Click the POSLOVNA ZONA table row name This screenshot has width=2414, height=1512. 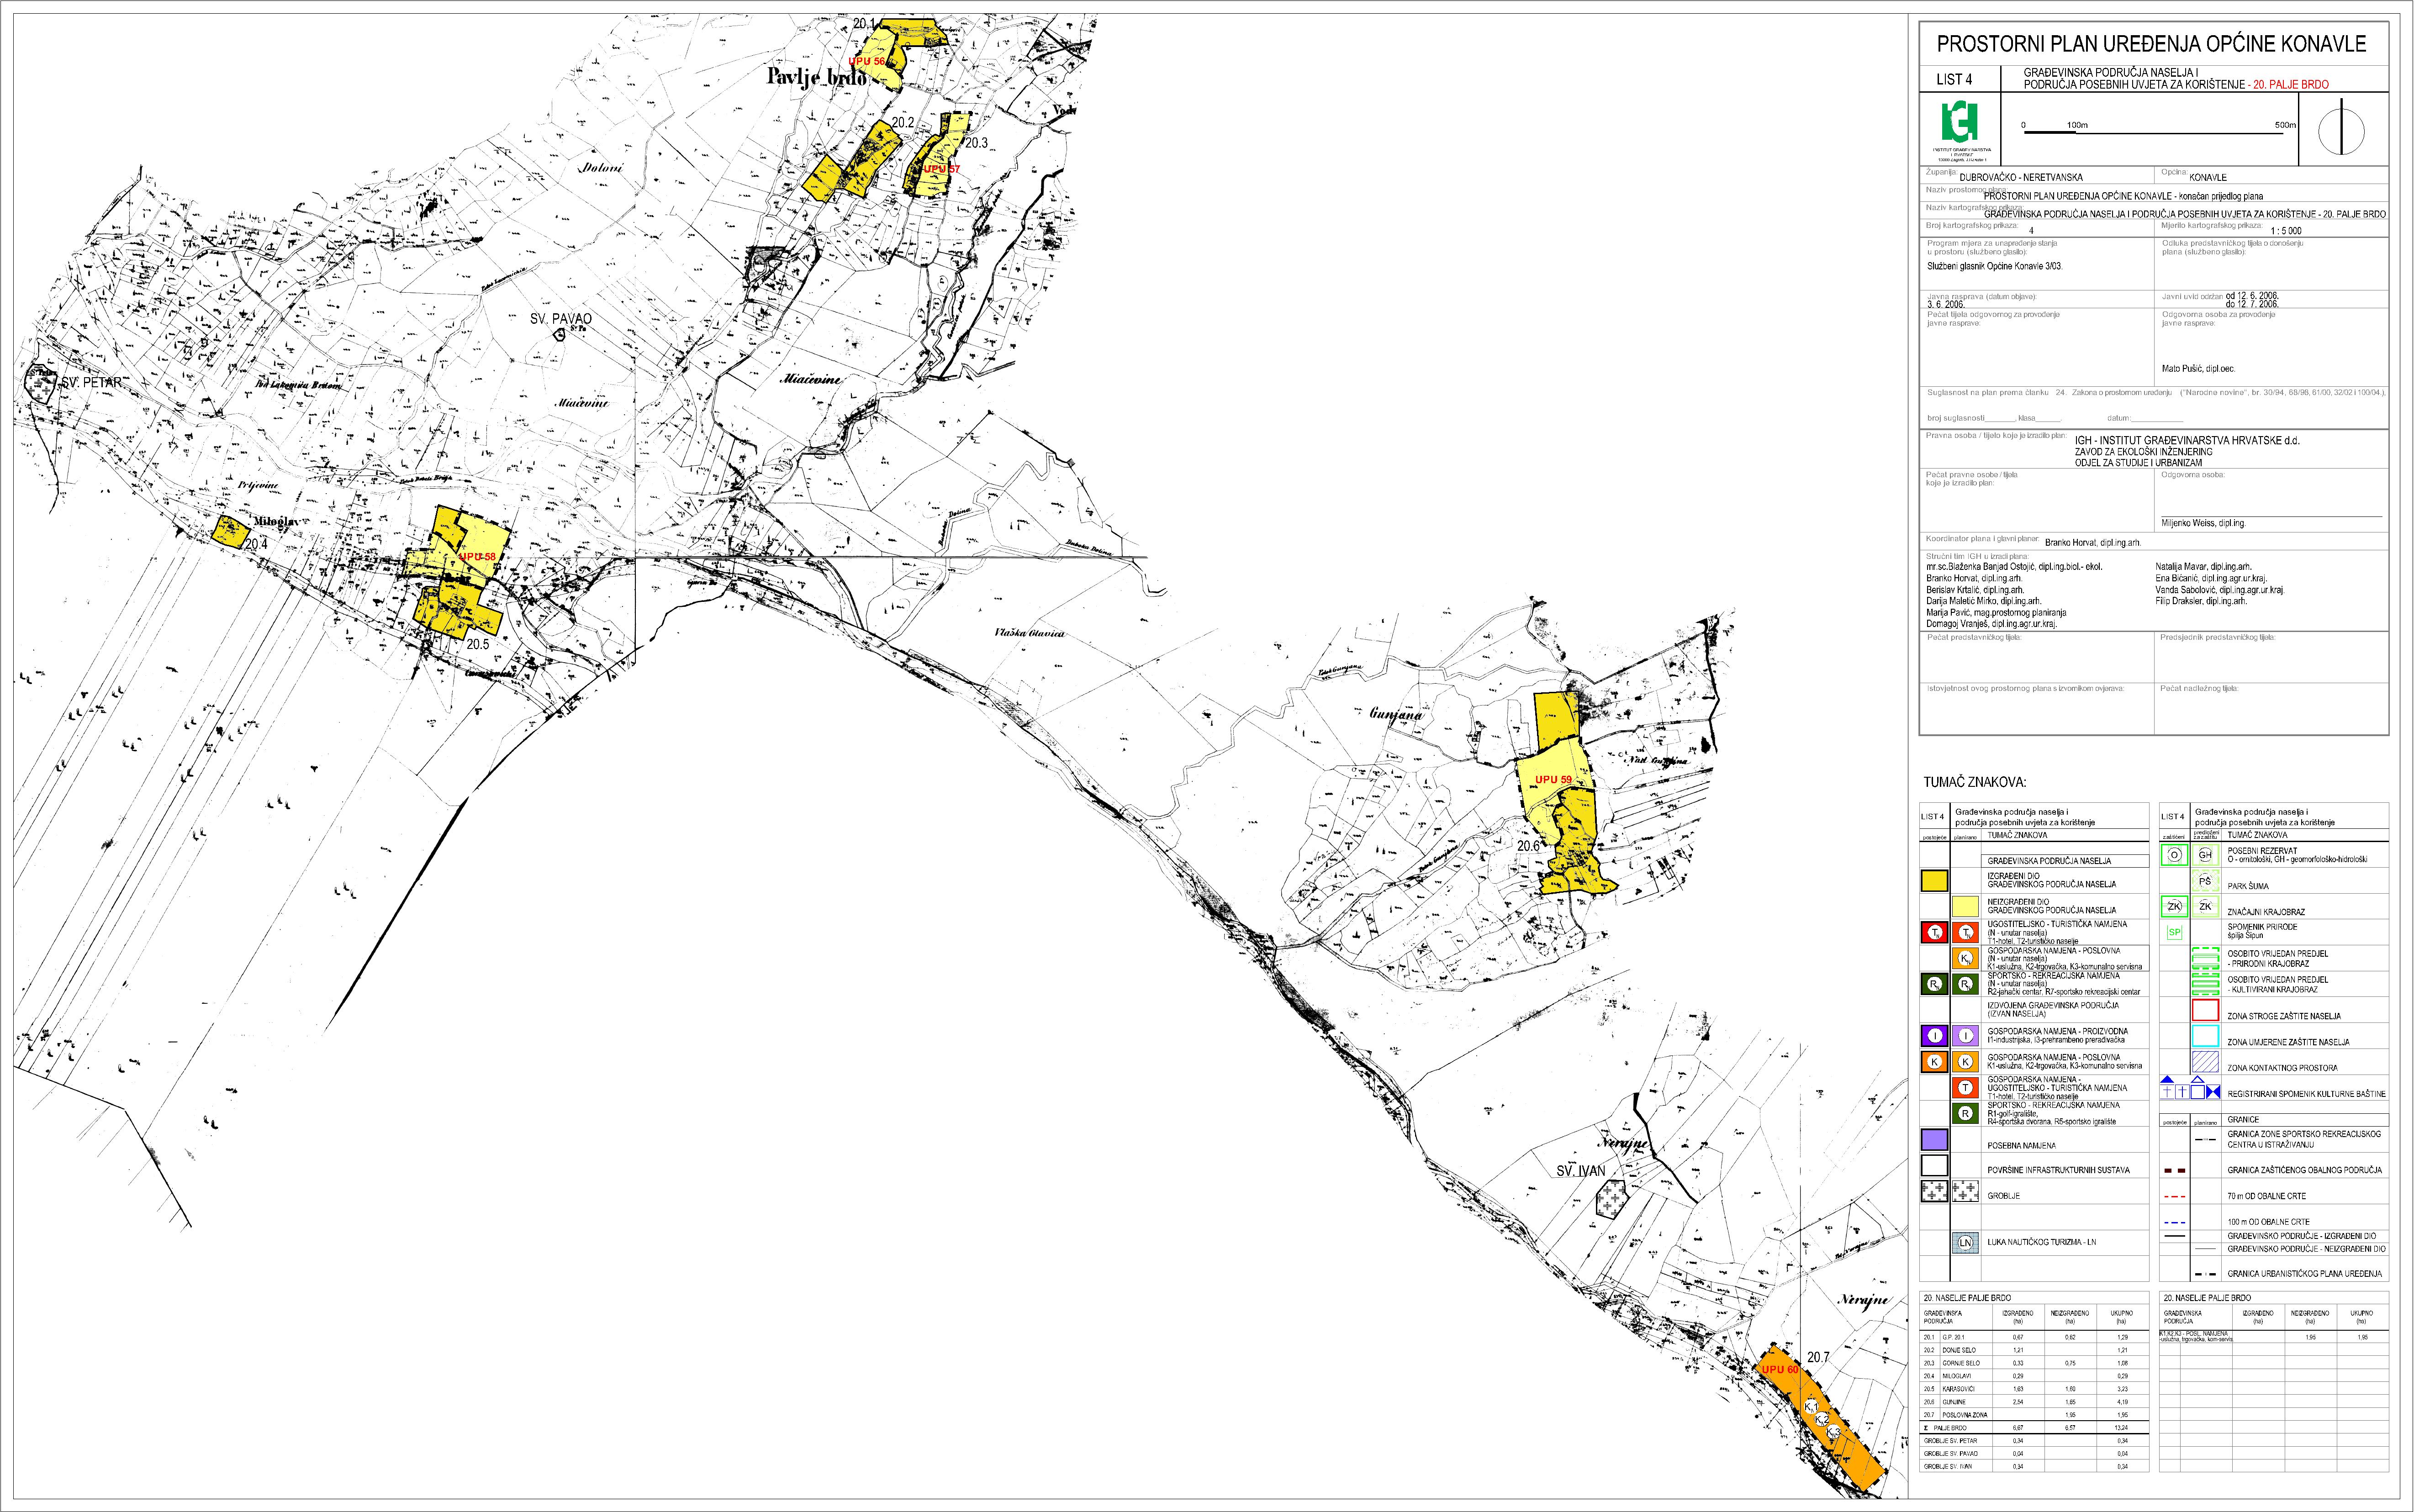tap(1965, 1415)
